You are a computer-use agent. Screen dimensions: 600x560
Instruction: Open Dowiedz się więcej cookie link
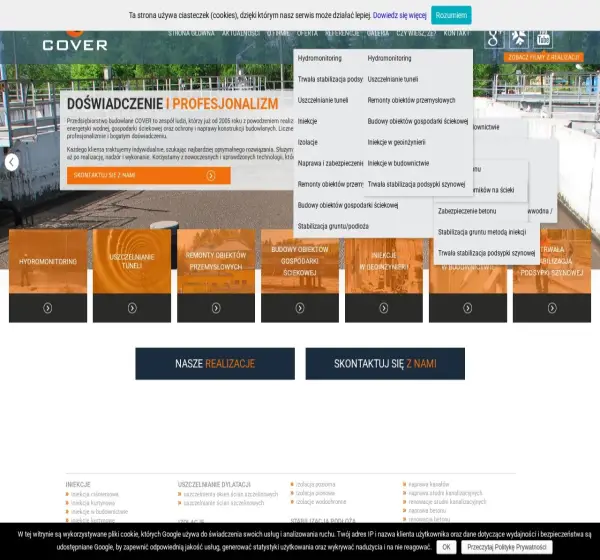click(399, 15)
